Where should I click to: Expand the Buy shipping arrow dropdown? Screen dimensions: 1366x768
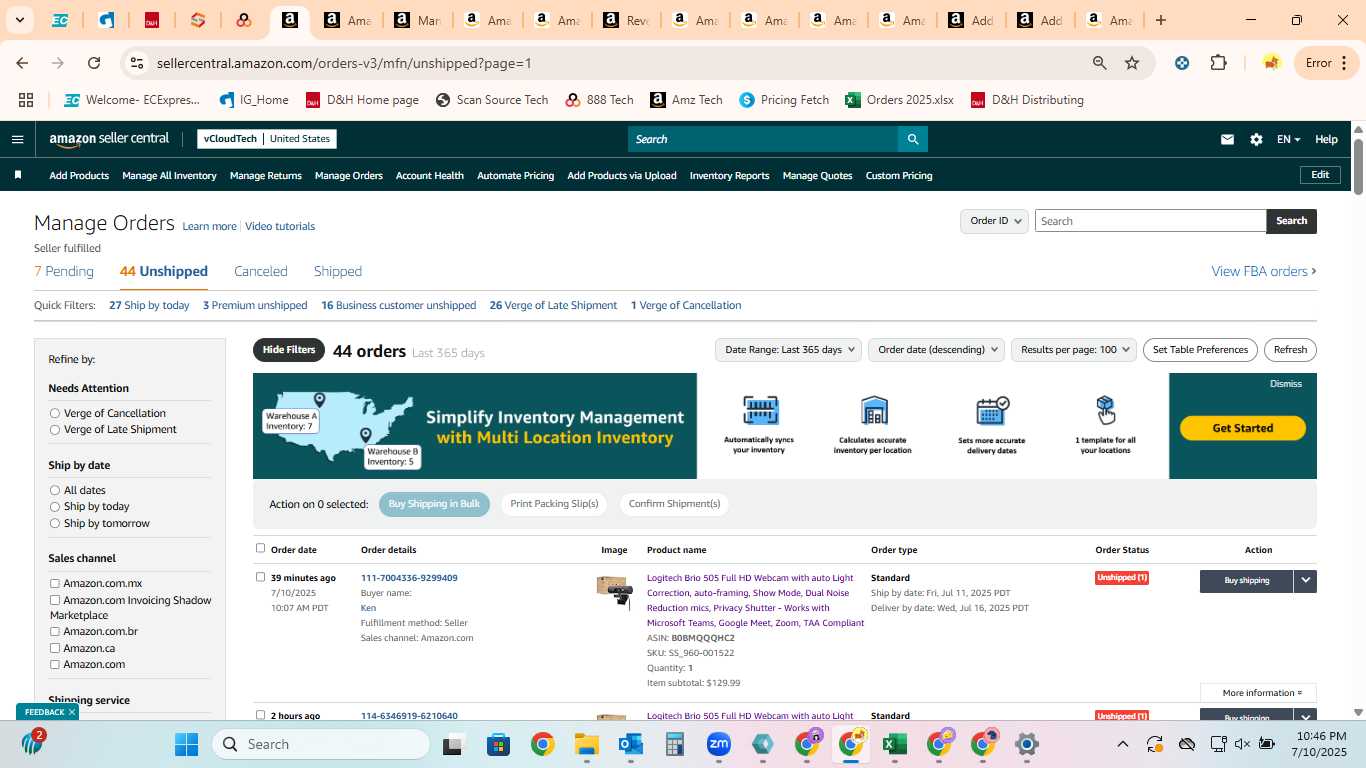tap(1305, 581)
